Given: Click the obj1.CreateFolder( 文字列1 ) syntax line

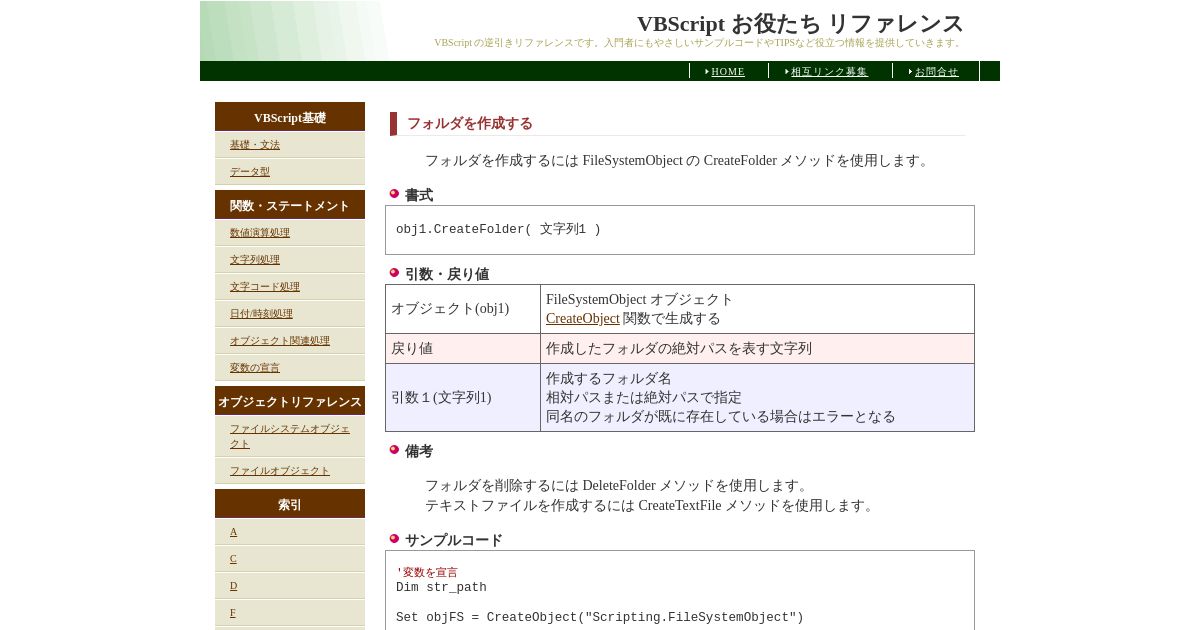Looking at the screenshot, I should coord(498,229).
